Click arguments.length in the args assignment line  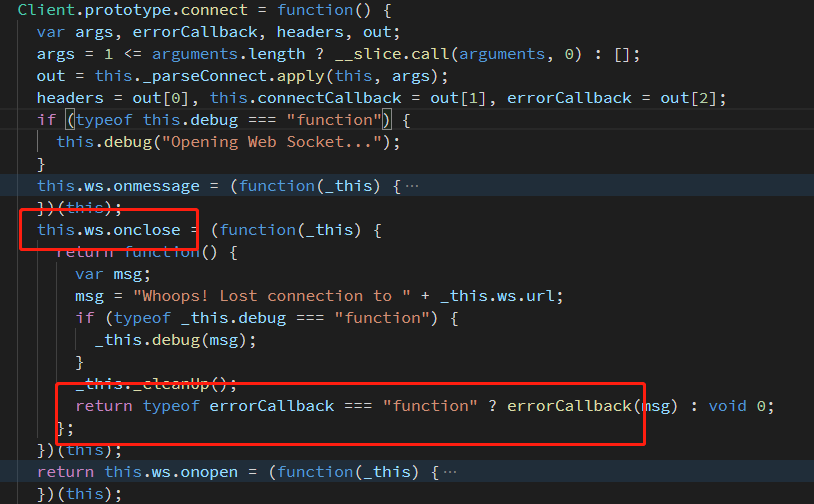[x=228, y=54]
